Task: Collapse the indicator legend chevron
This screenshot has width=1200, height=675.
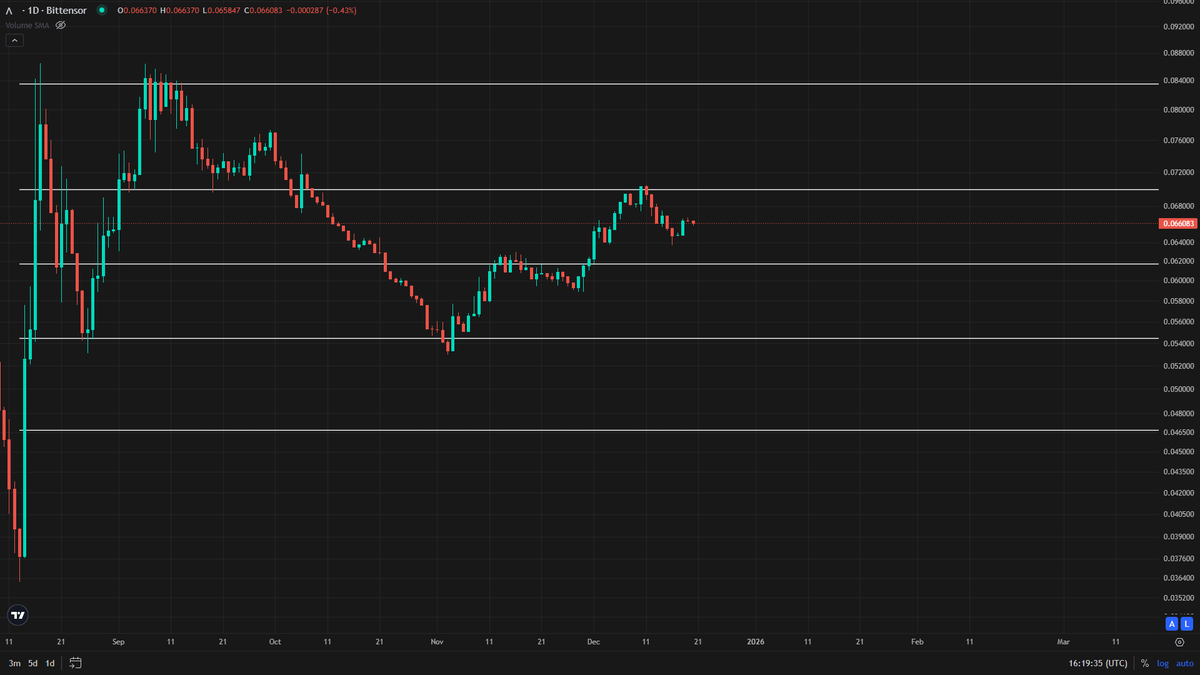Action: click(14, 40)
